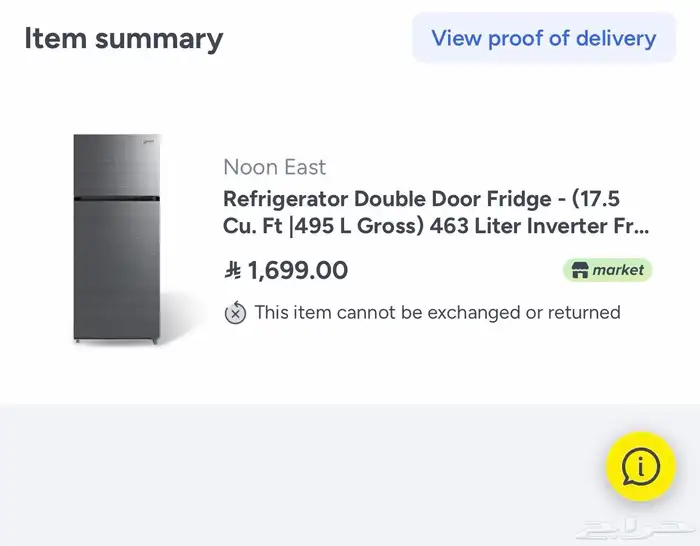Click the fridge's upper freezer door
Screen dimensions: 700x546
117,166
